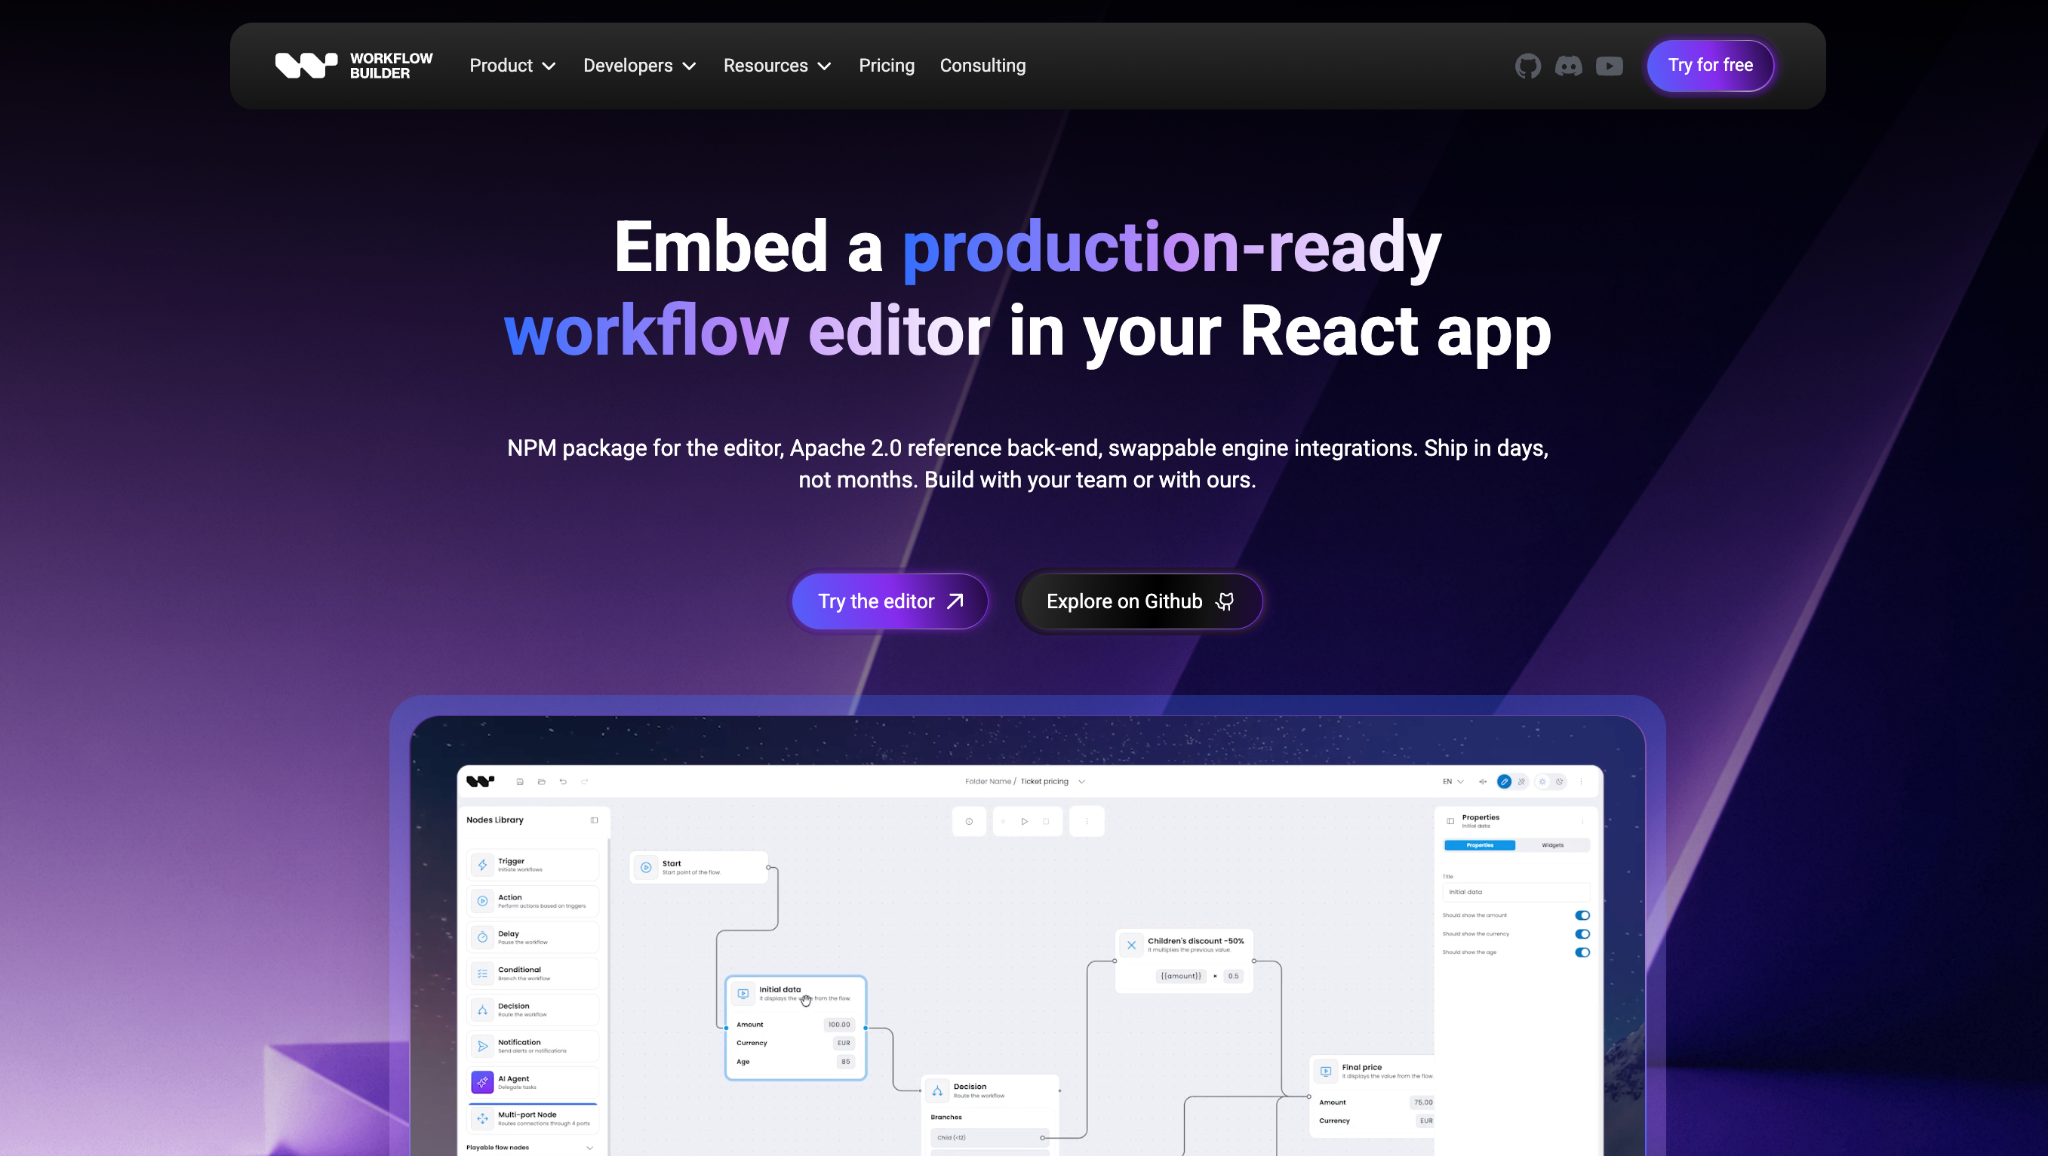2048x1156 pixels.
Task: Select the Conditional node icon
Action: coord(482,973)
